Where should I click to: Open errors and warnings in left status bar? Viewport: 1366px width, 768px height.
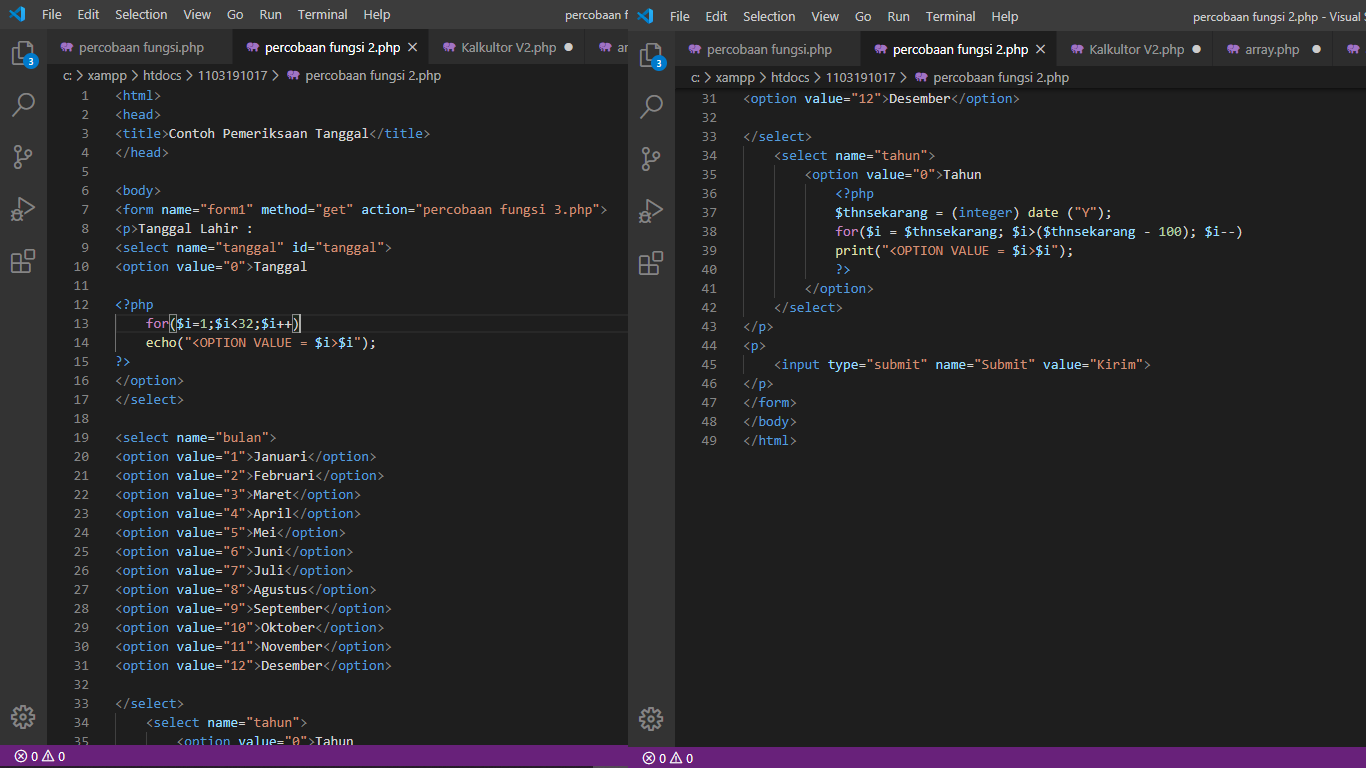(40, 757)
